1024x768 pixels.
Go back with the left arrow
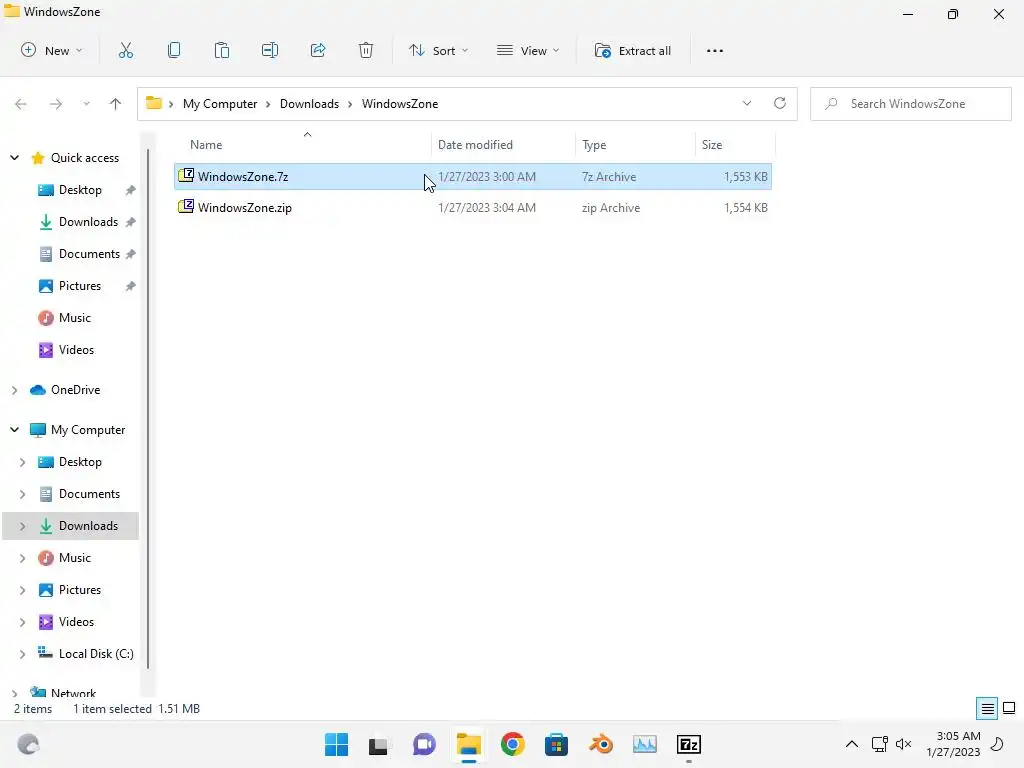tap(21, 104)
